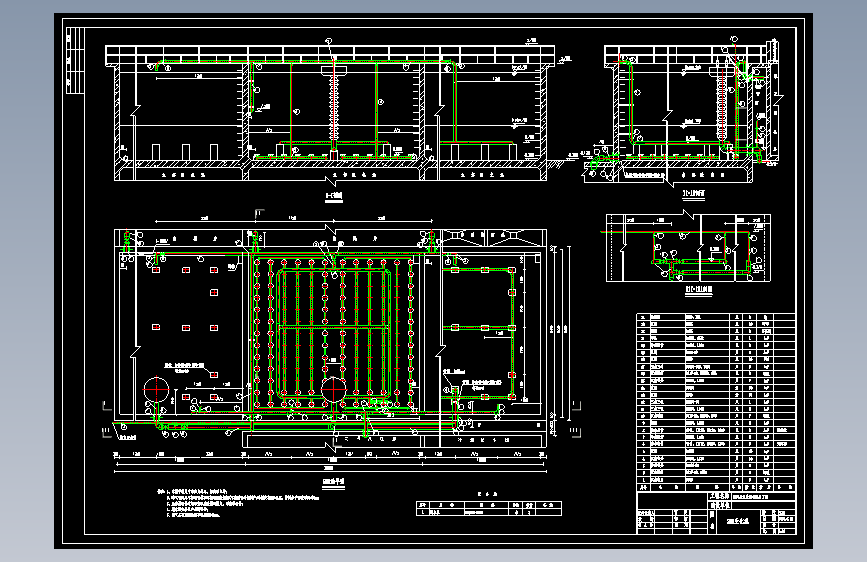Select the tall materials list table at right

pyautogui.click(x=716, y=403)
